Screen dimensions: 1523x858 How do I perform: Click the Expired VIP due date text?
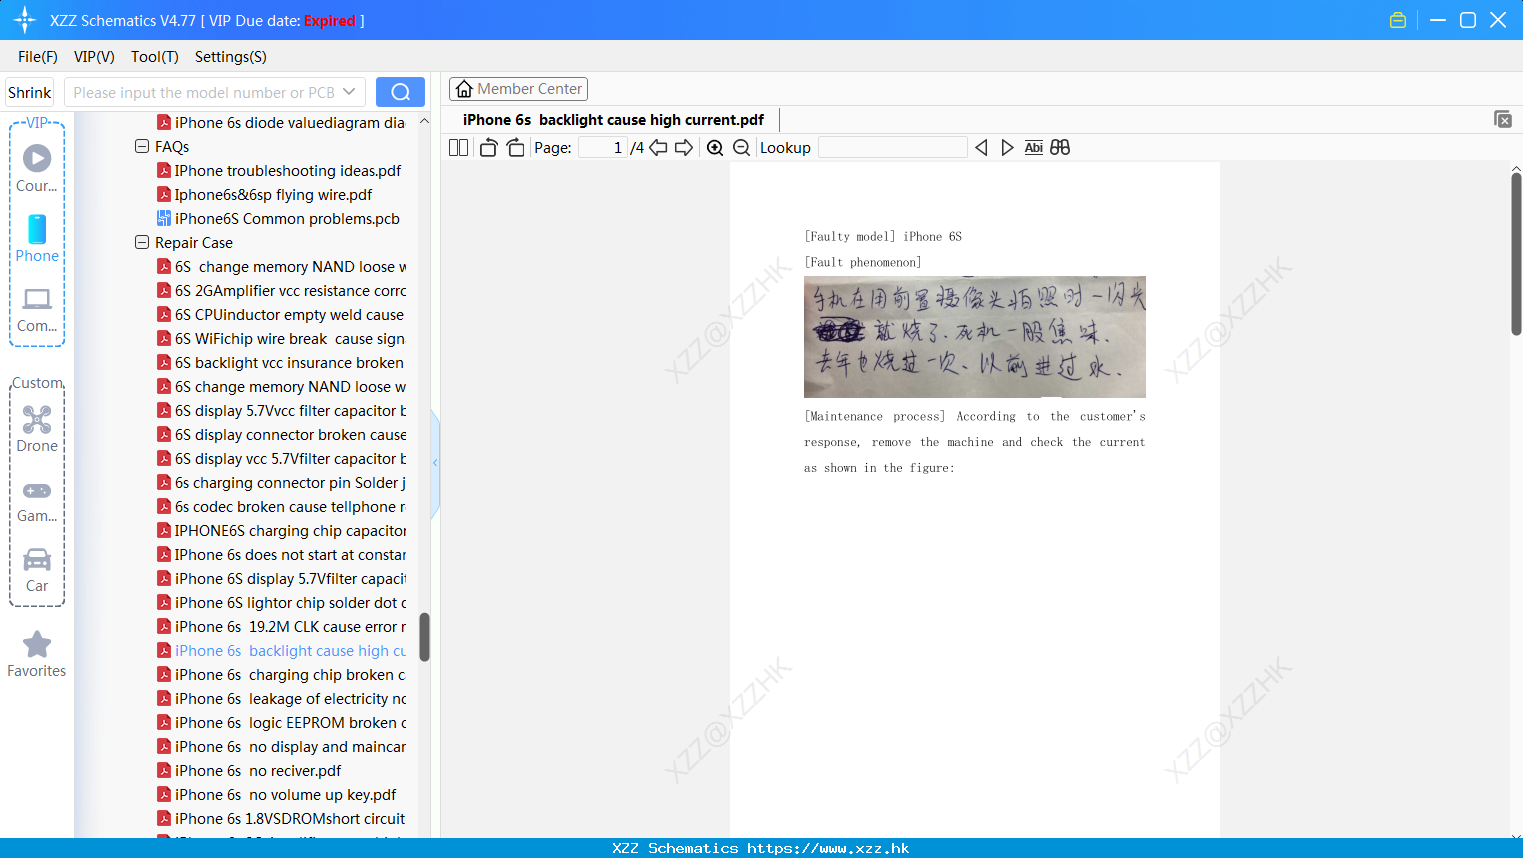coord(330,20)
